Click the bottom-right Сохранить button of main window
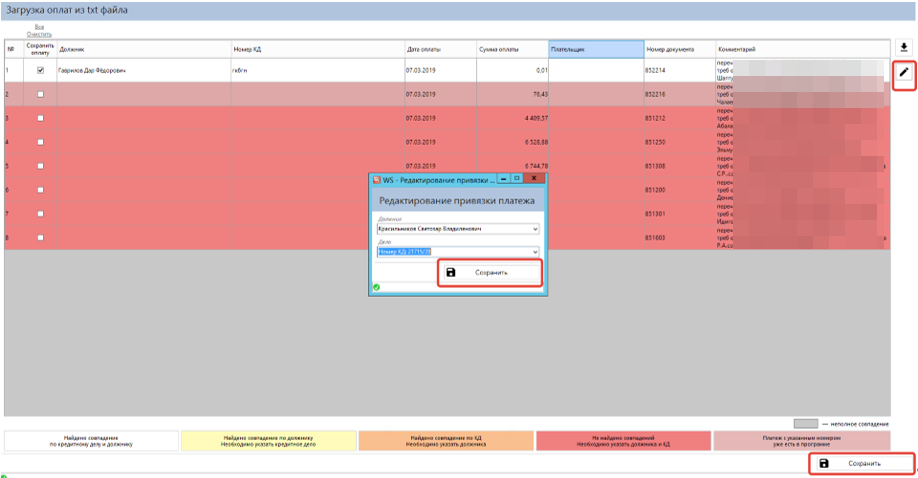Image resolution: width=918 pixels, height=478 pixels. [862, 463]
